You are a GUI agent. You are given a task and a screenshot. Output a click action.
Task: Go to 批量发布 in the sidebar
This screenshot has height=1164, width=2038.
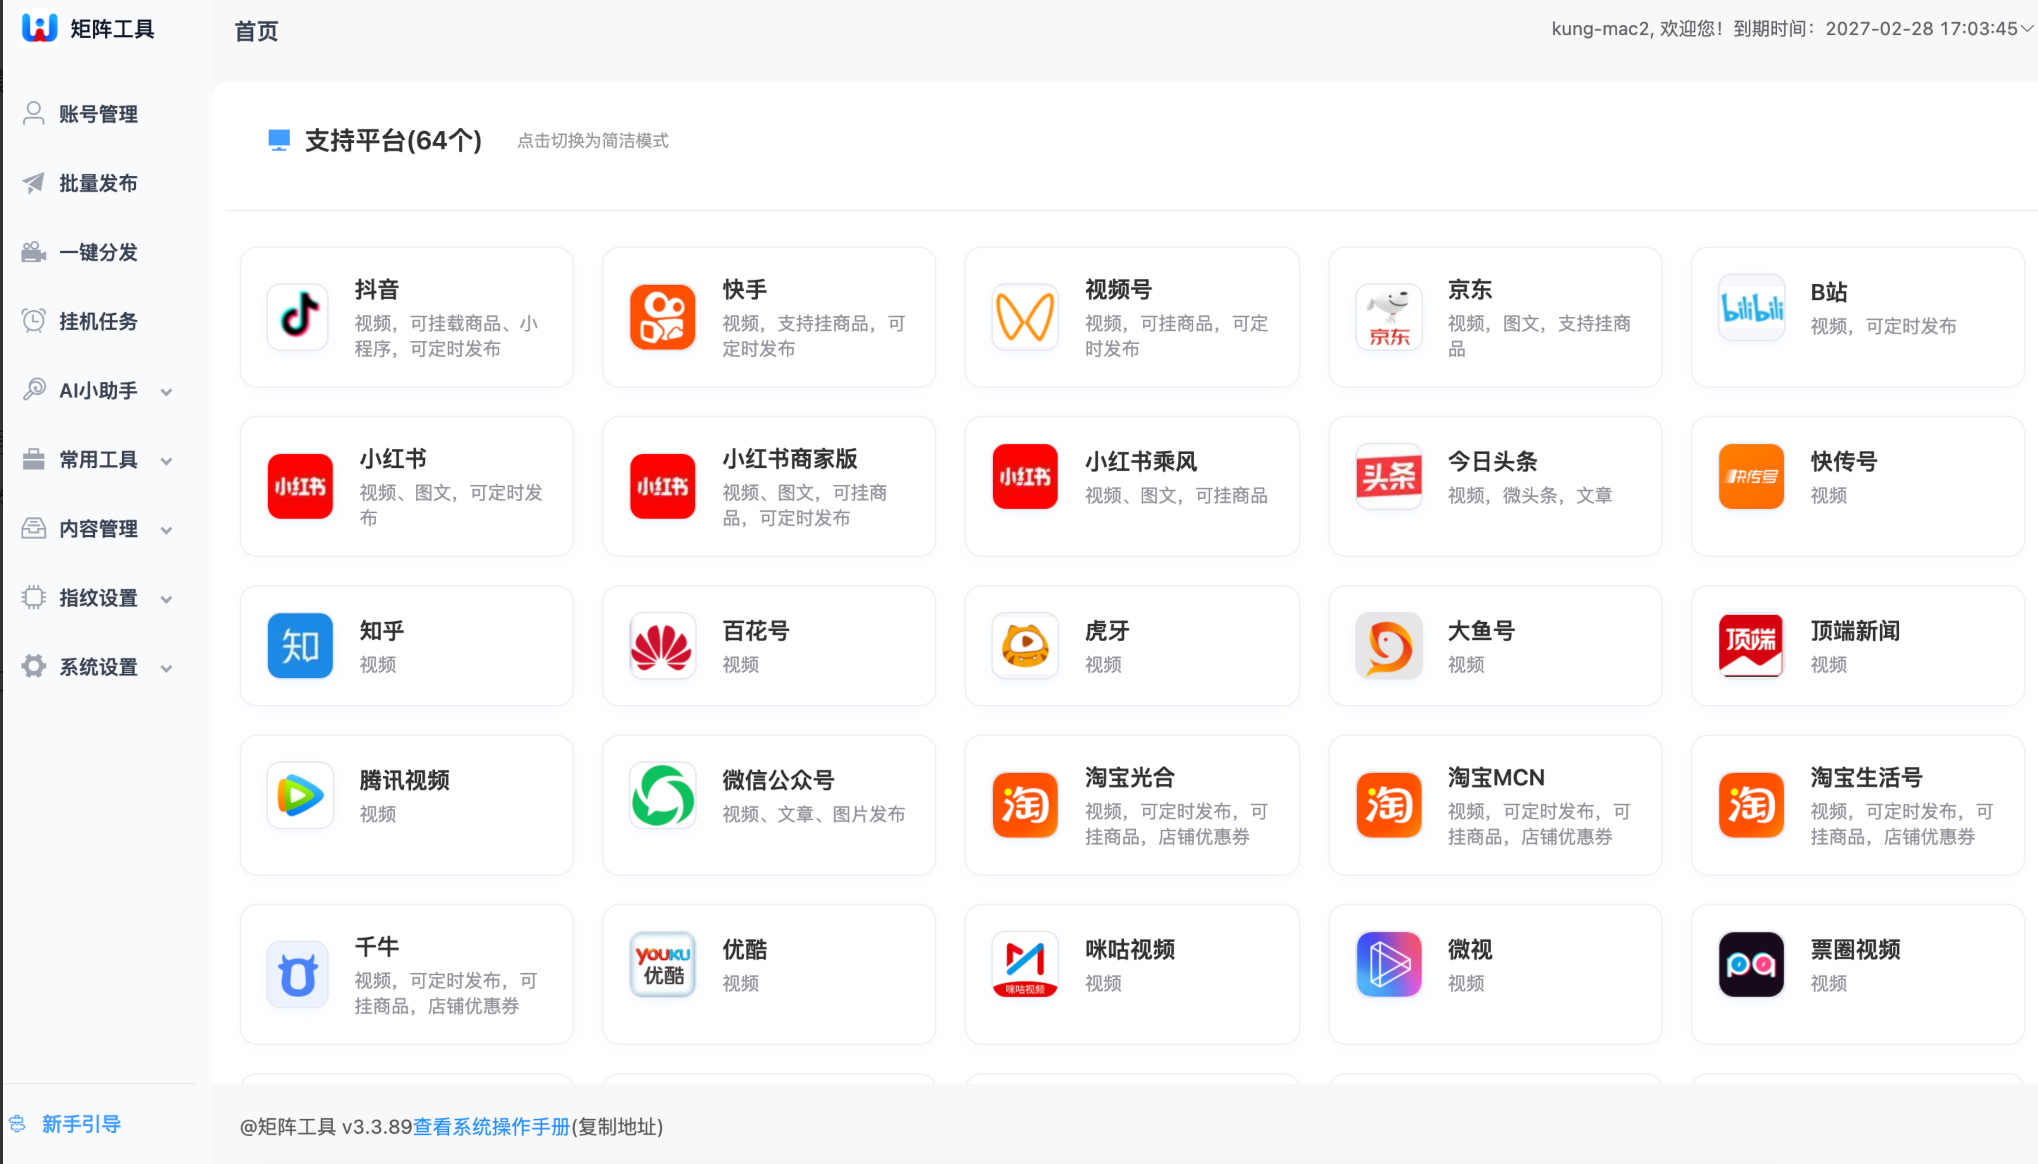[x=98, y=183]
